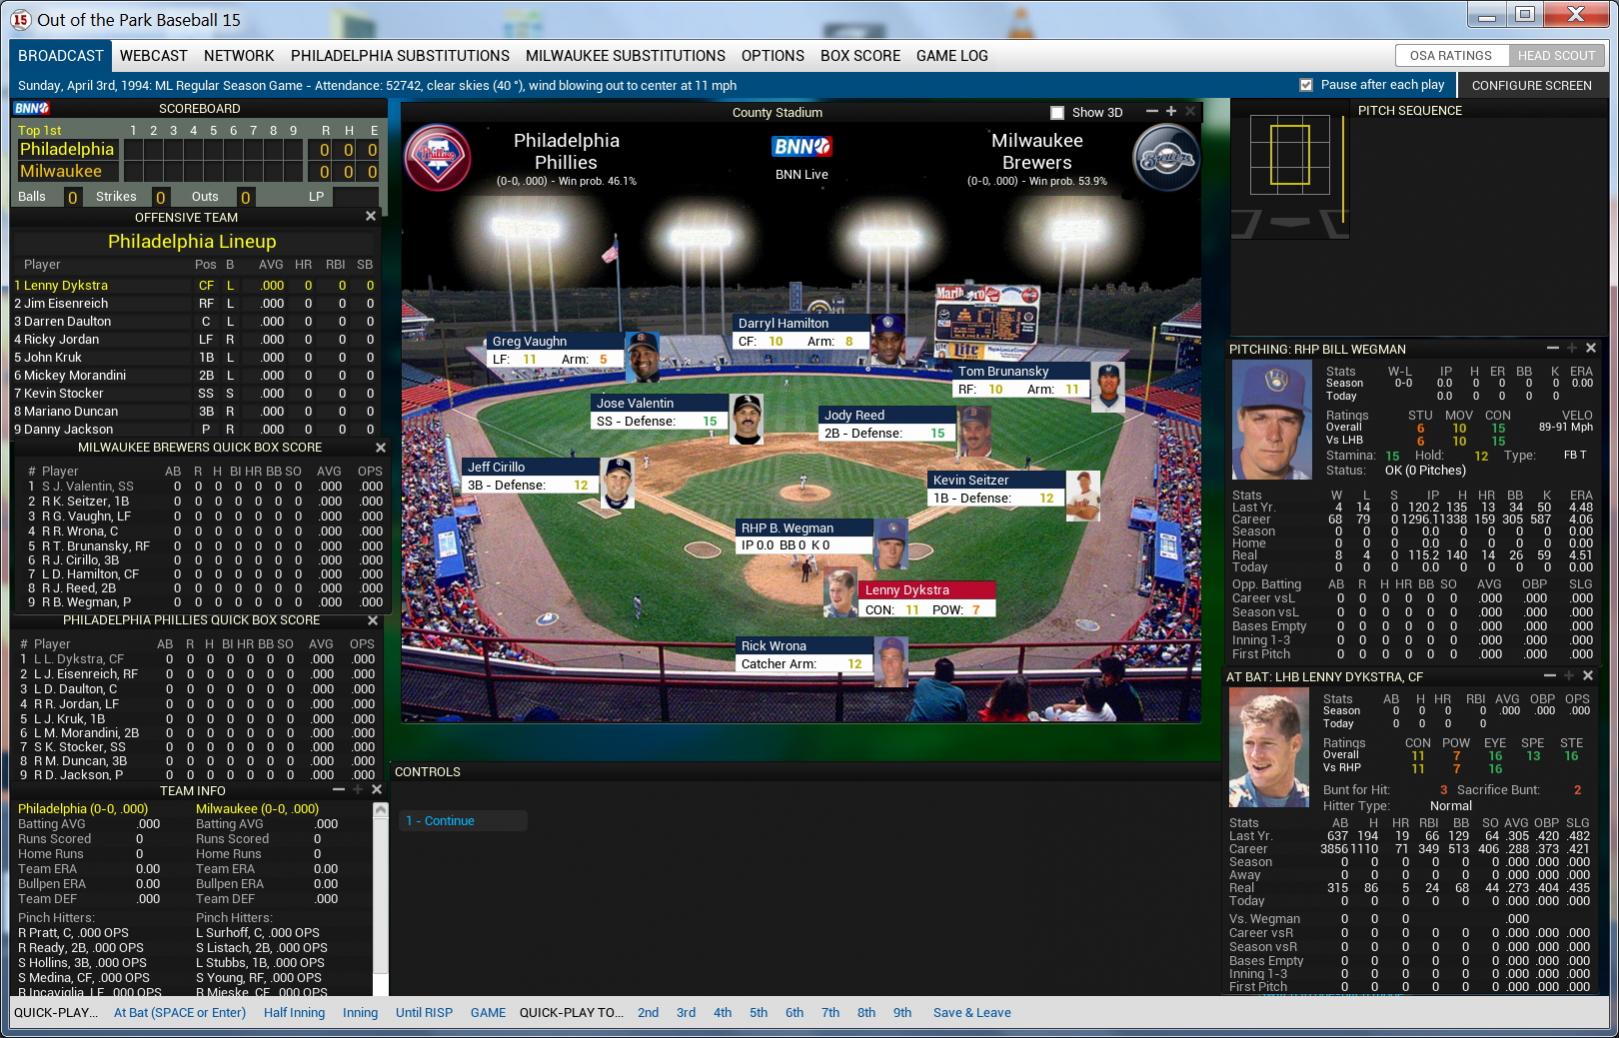
Task: Shrink the At Bat Lenny Dykstra panel
Action: click(1550, 676)
